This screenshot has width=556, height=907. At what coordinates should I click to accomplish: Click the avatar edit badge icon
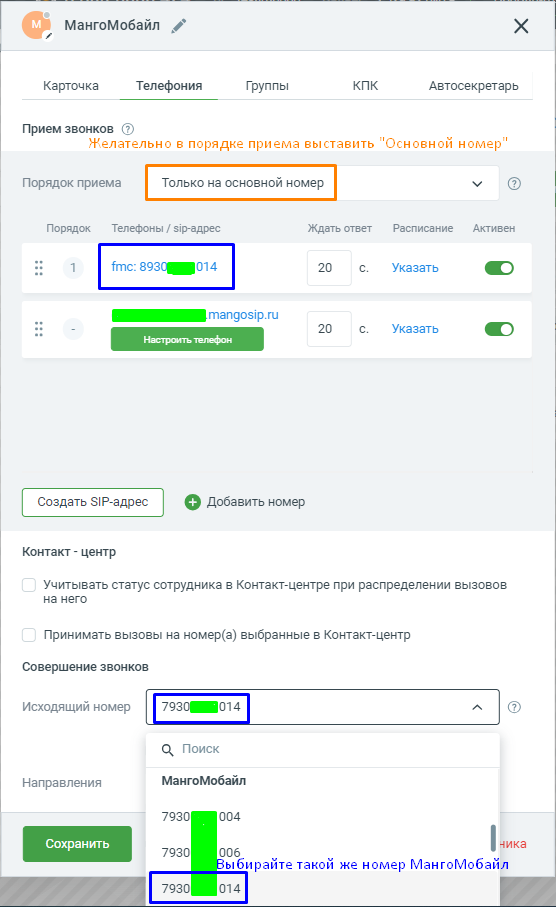pos(49,36)
